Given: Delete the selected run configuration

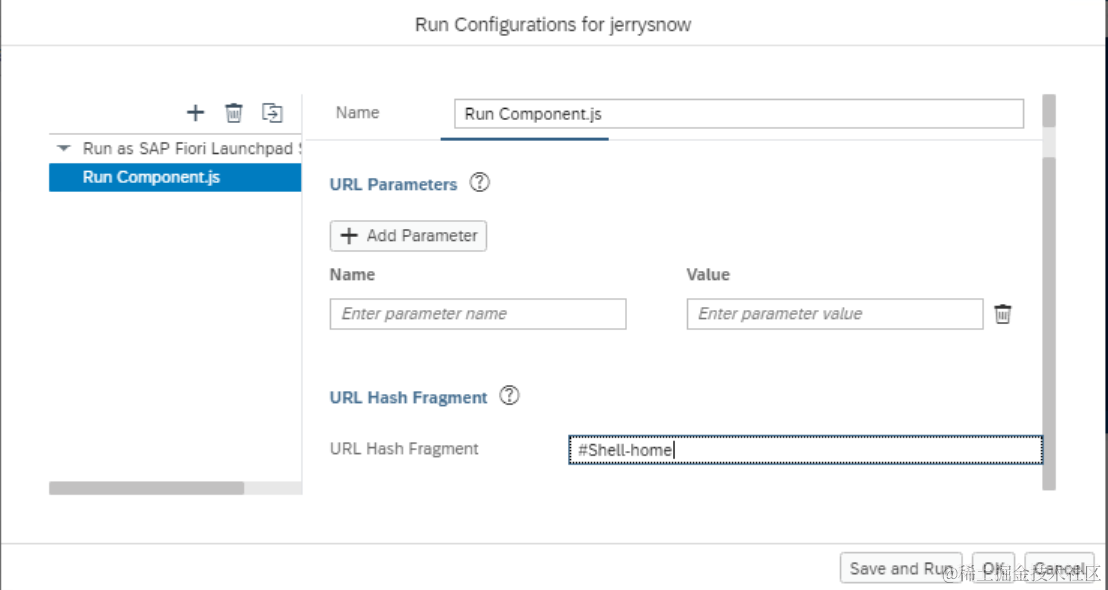Looking at the screenshot, I should 233,112.
